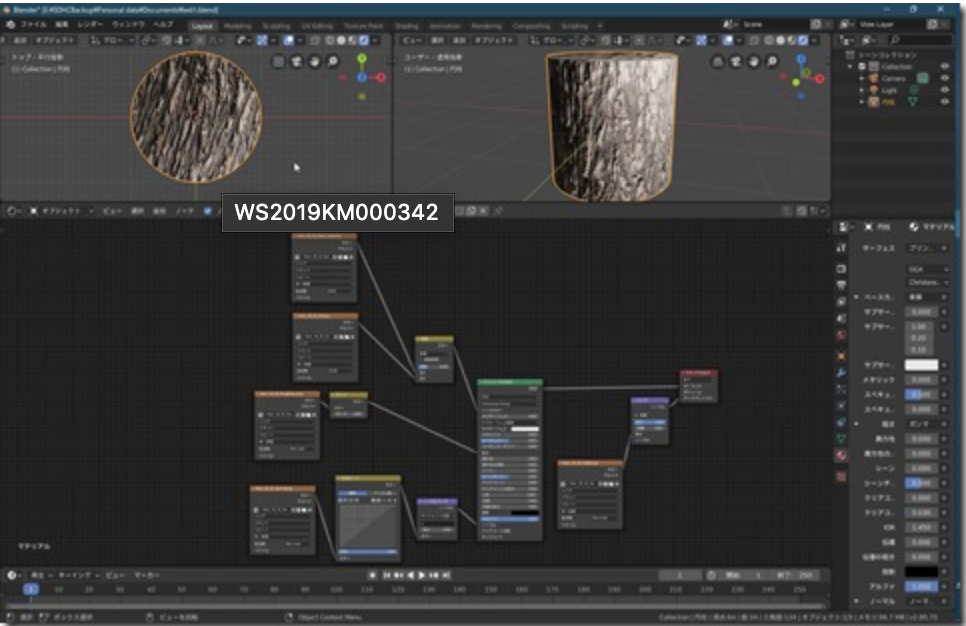Open the Material properties tab icon
Screen dimensions: 966x626
[x=842, y=456]
